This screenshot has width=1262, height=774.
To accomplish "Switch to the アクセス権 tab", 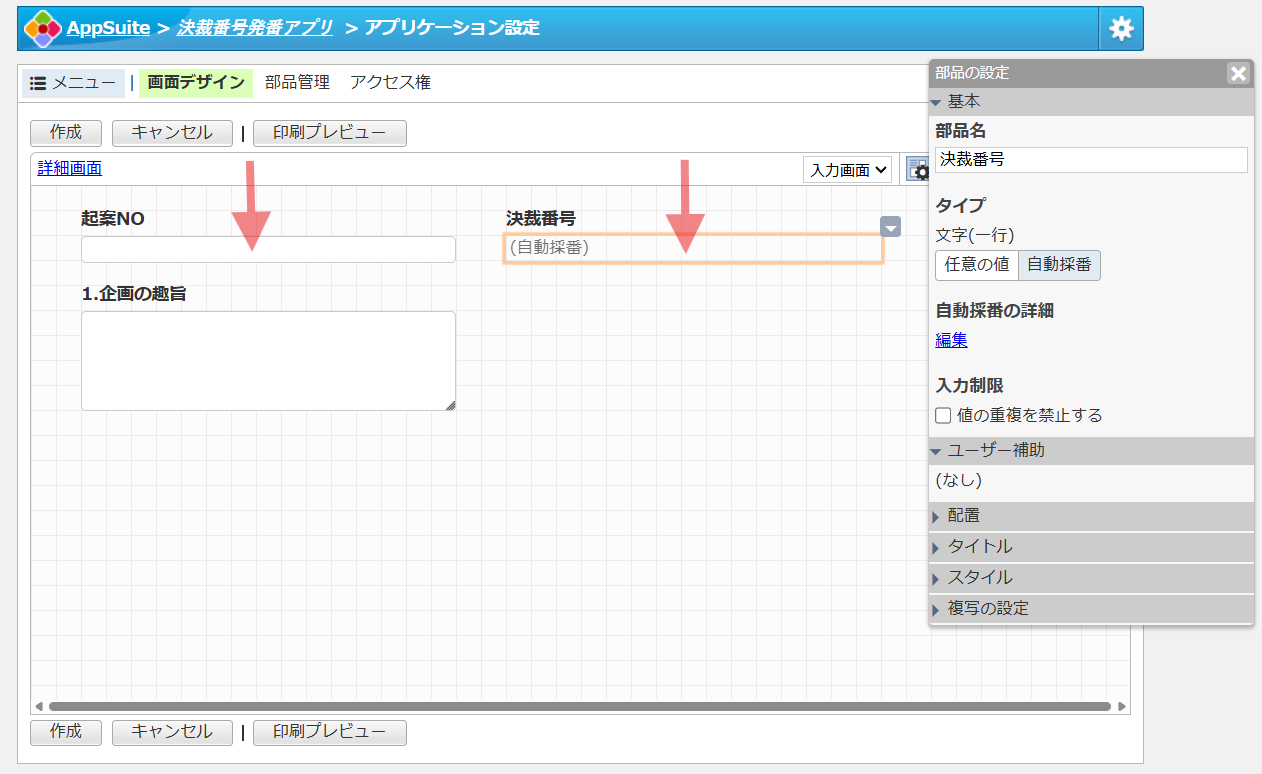I will tap(390, 82).
